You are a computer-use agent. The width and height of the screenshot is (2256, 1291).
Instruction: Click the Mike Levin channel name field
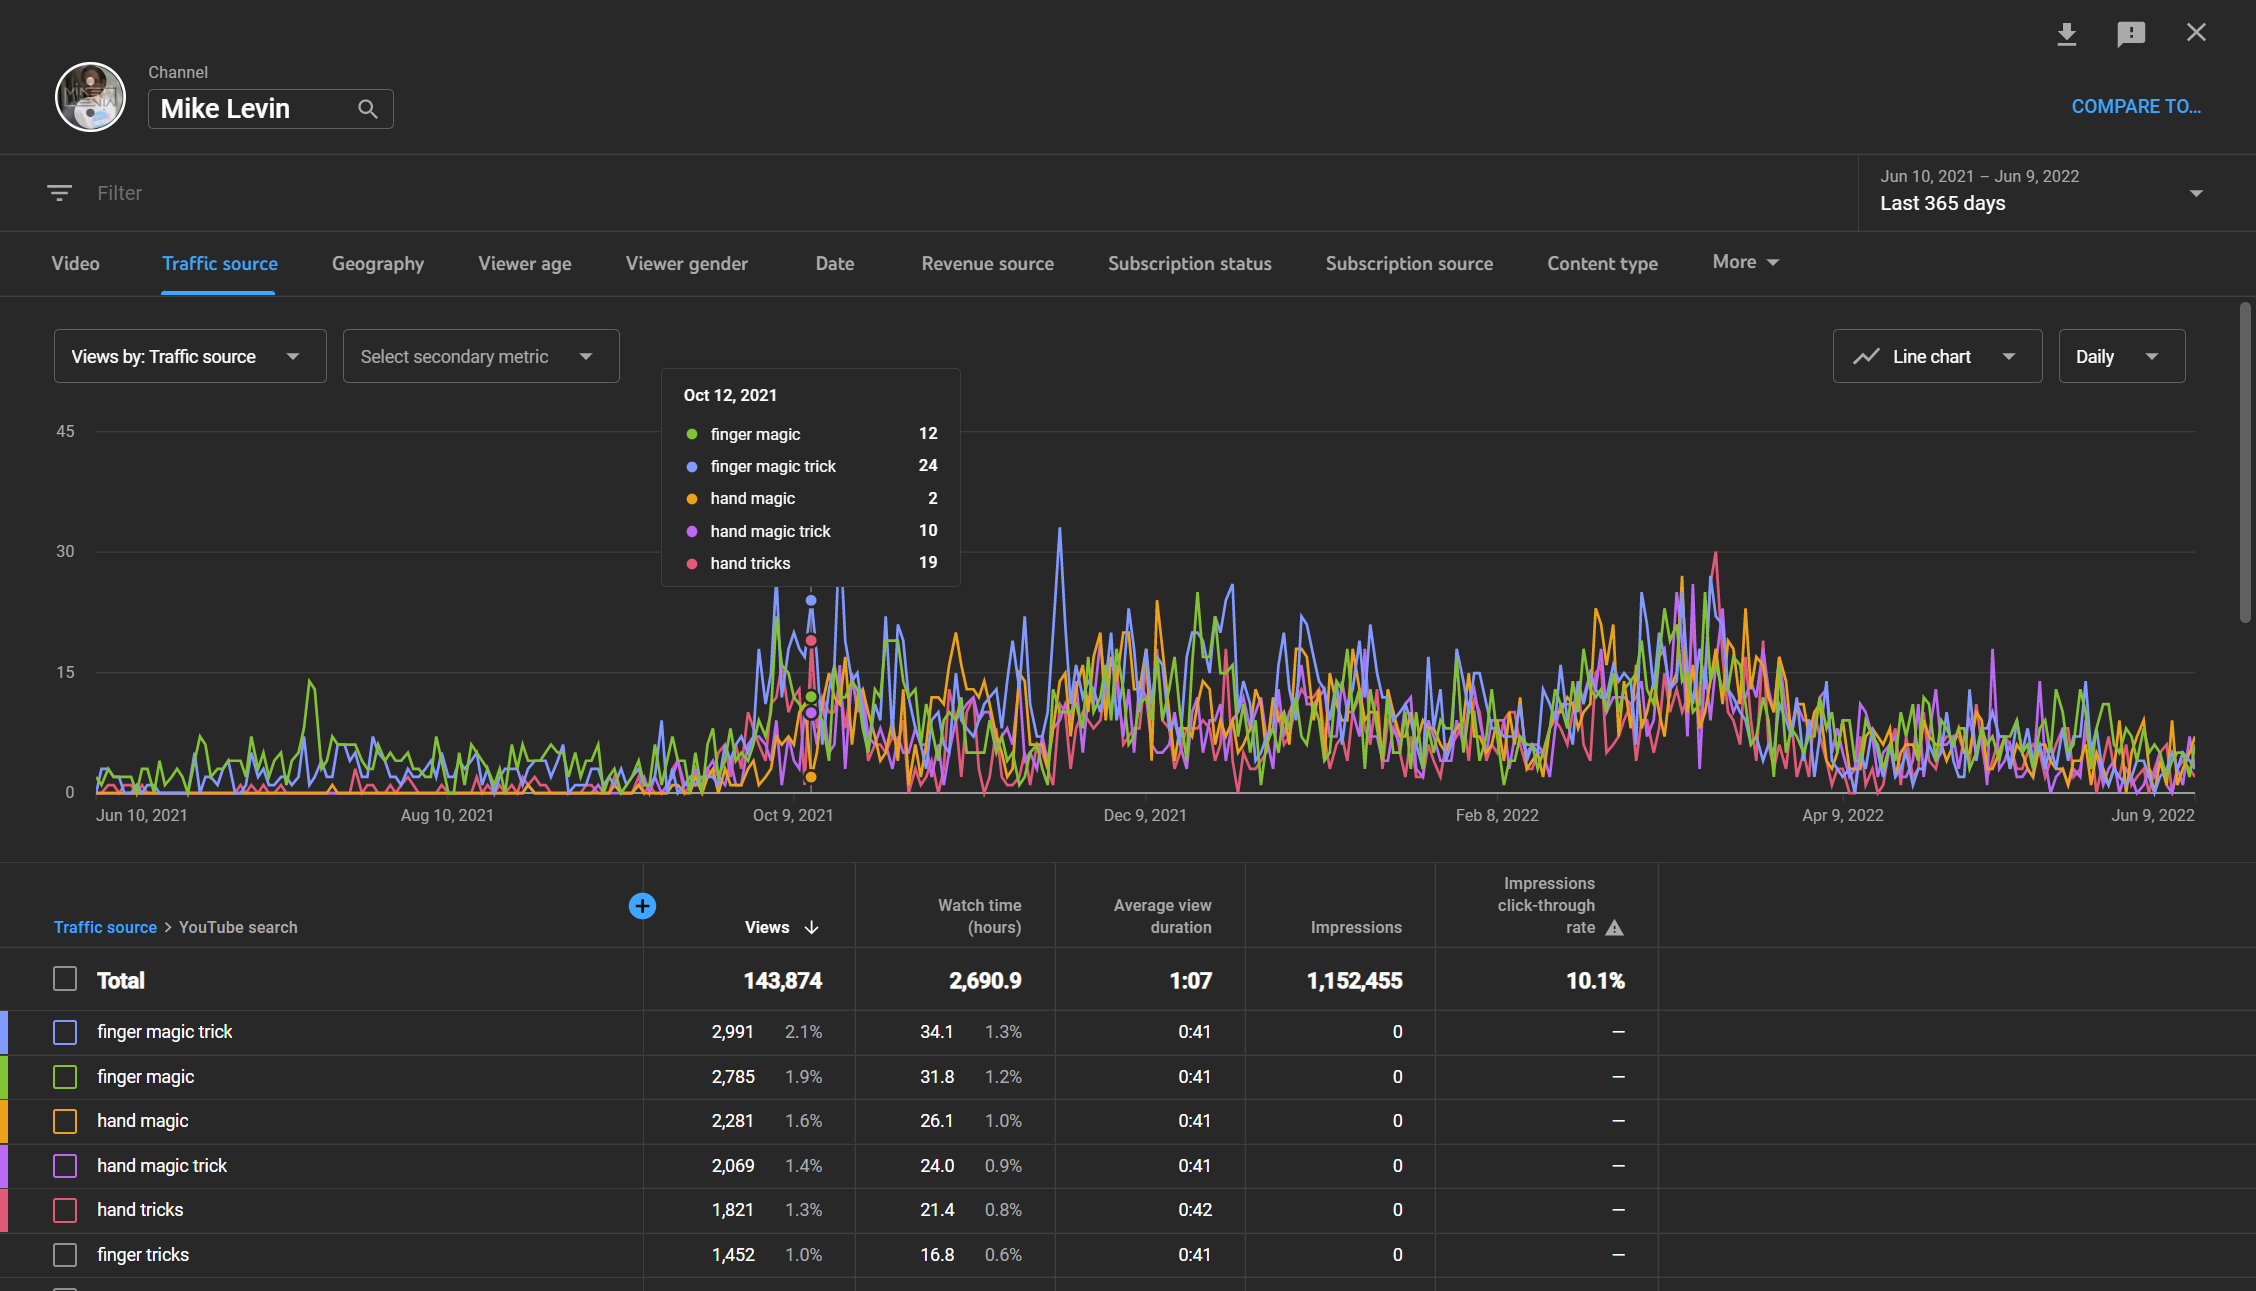[x=271, y=109]
